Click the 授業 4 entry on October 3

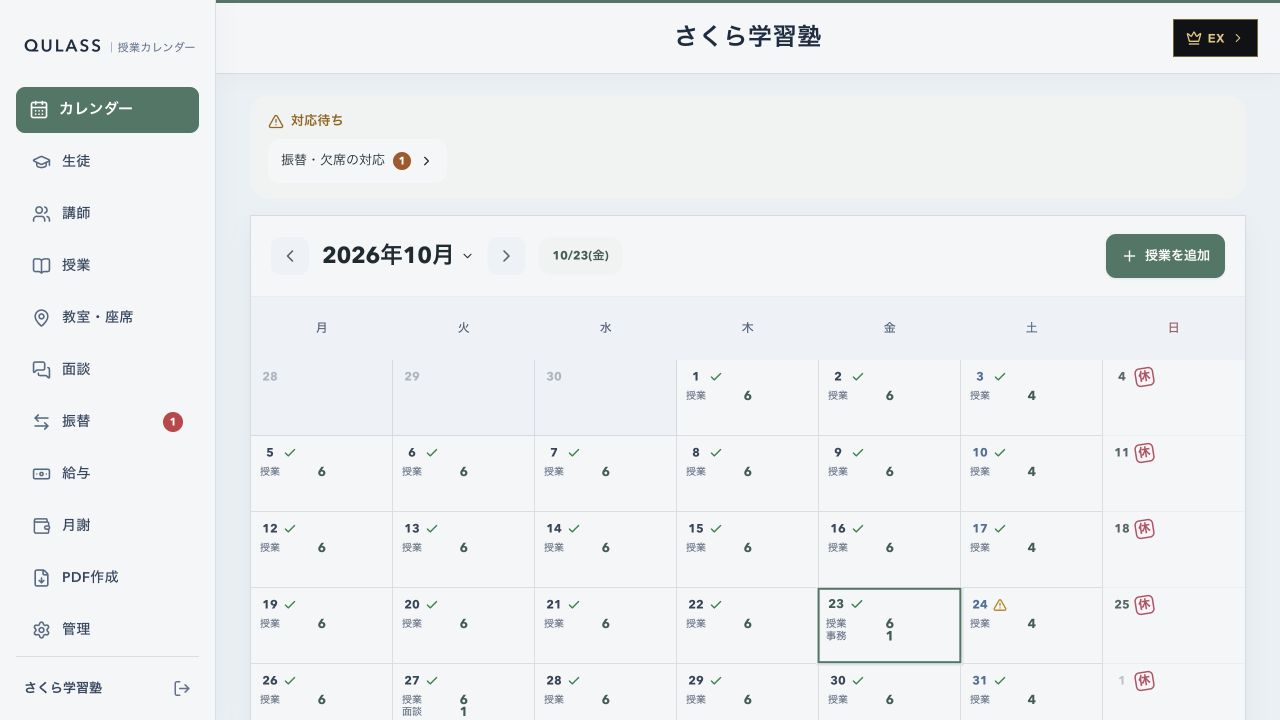[x=1003, y=396]
